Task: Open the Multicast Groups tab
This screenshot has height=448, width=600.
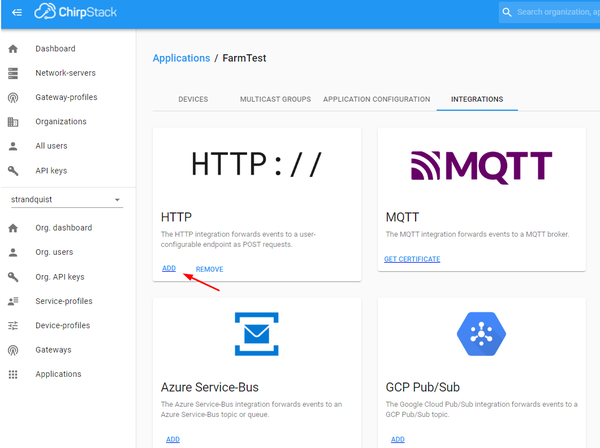Action: [275, 100]
